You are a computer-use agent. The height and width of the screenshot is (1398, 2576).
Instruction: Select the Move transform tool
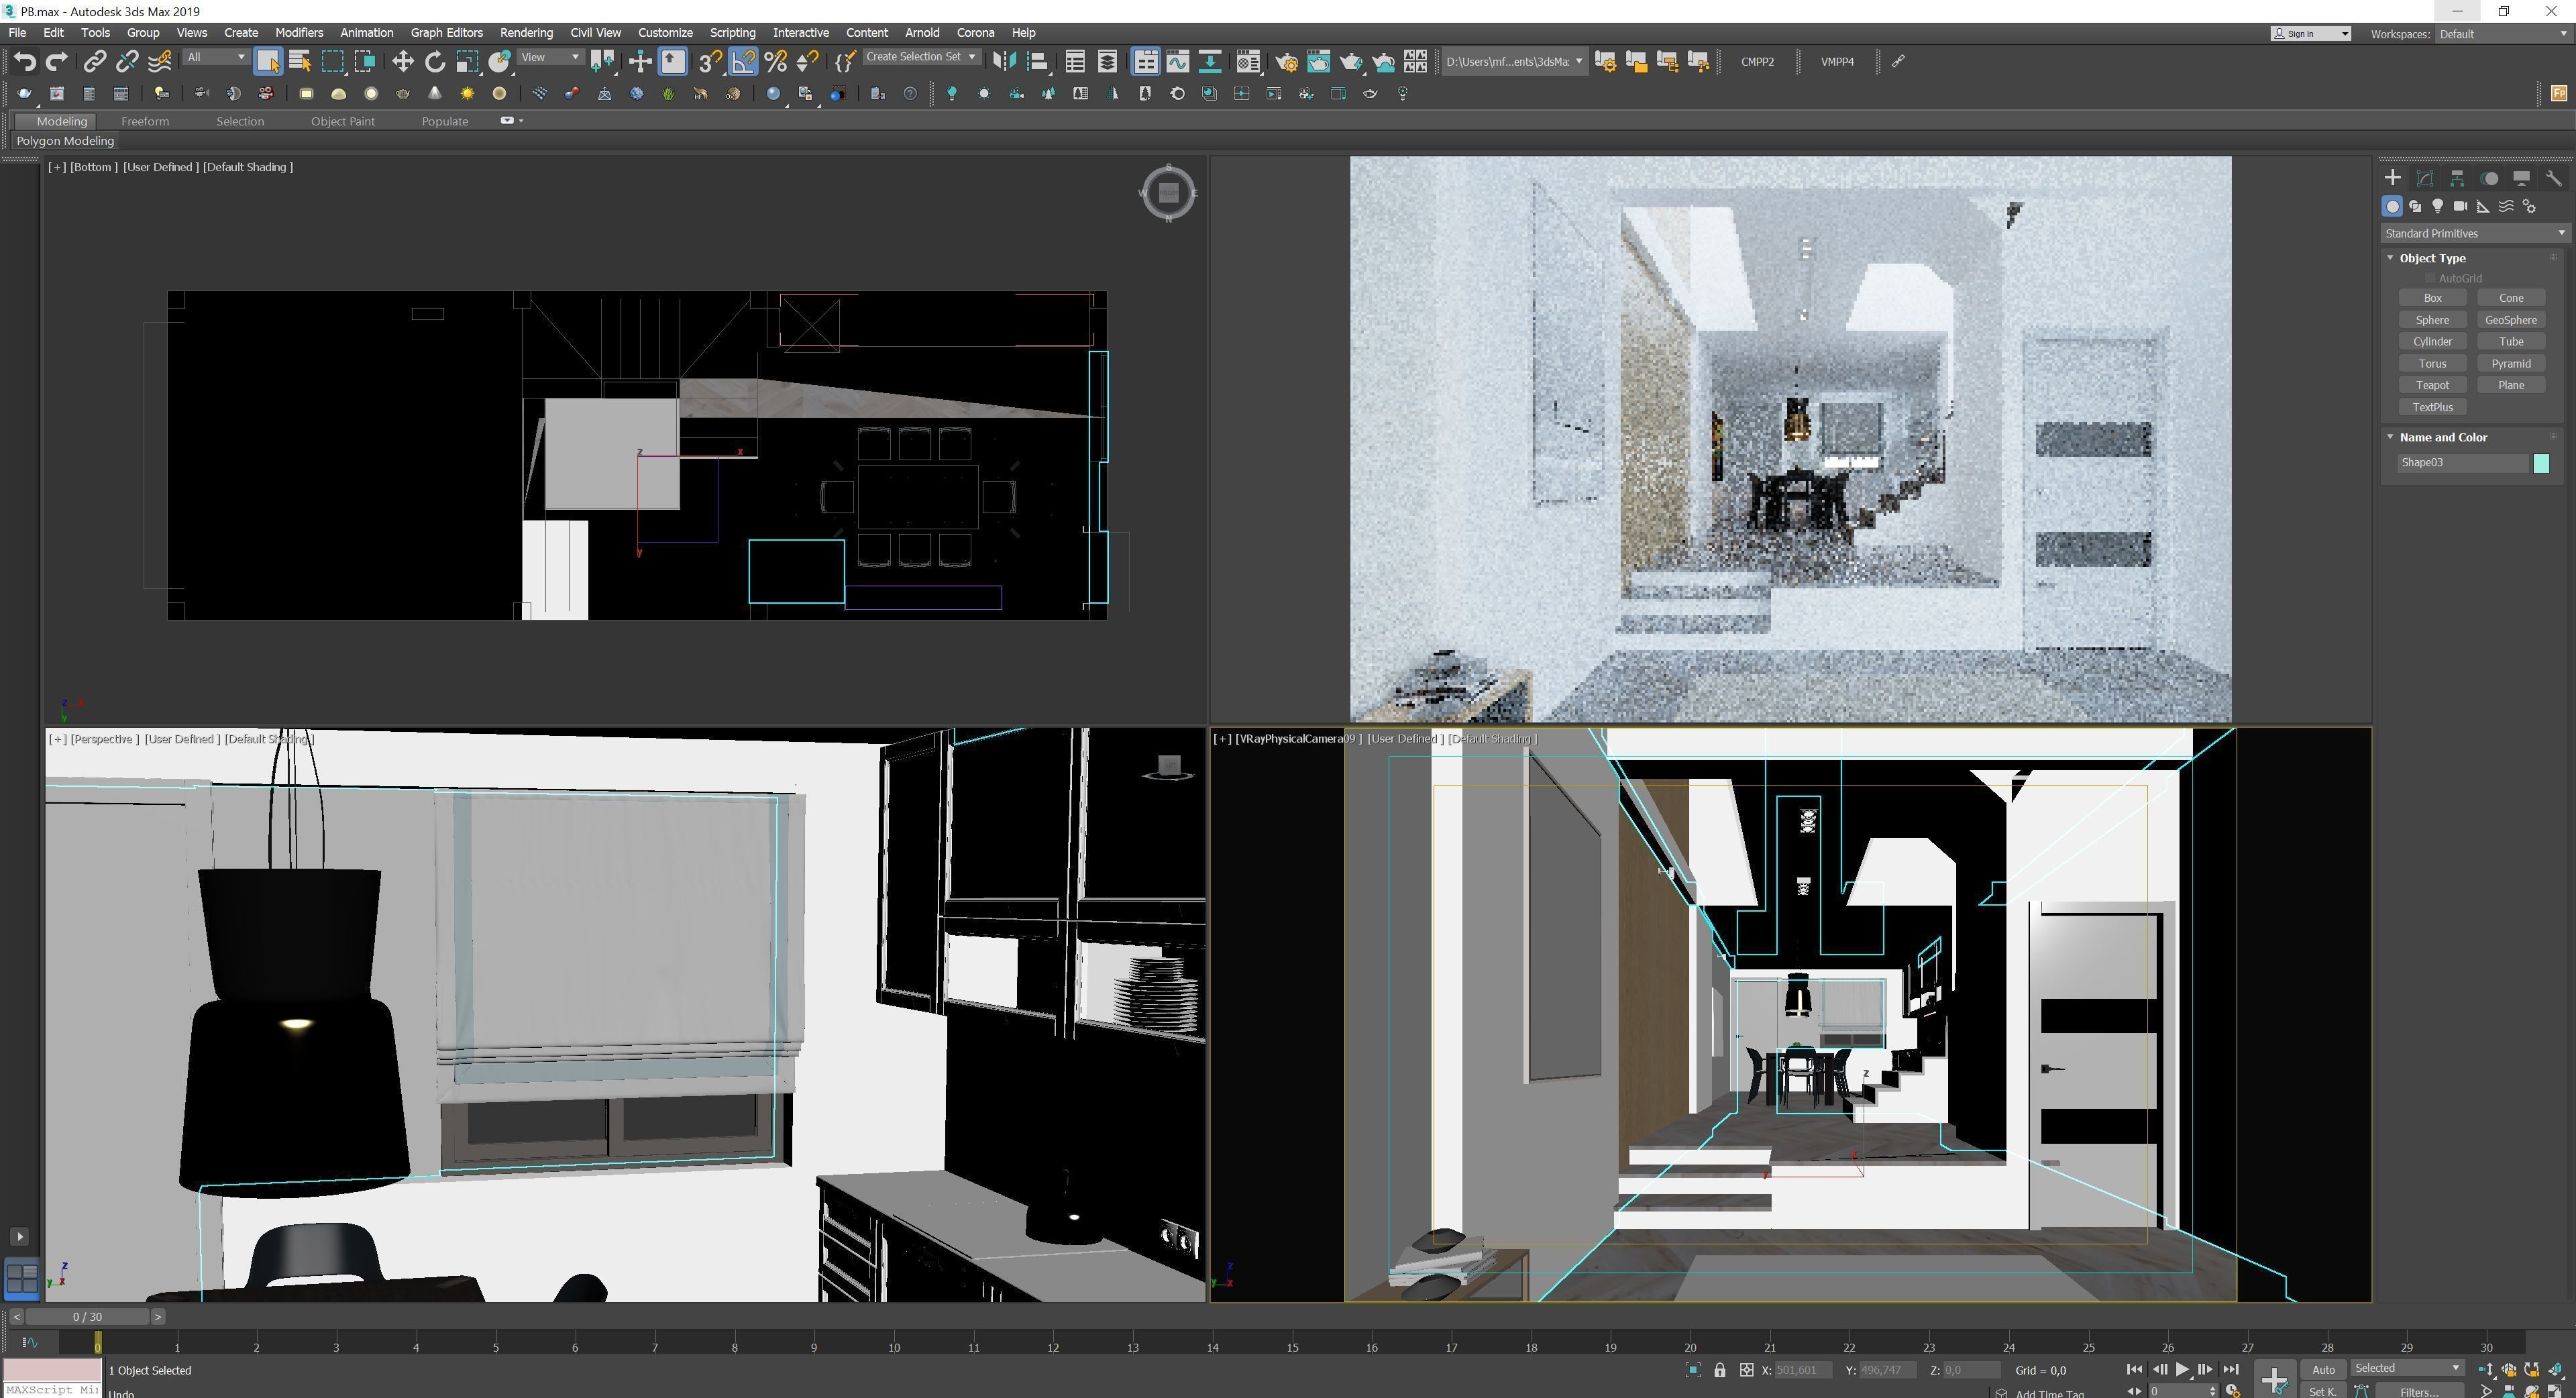[402, 62]
